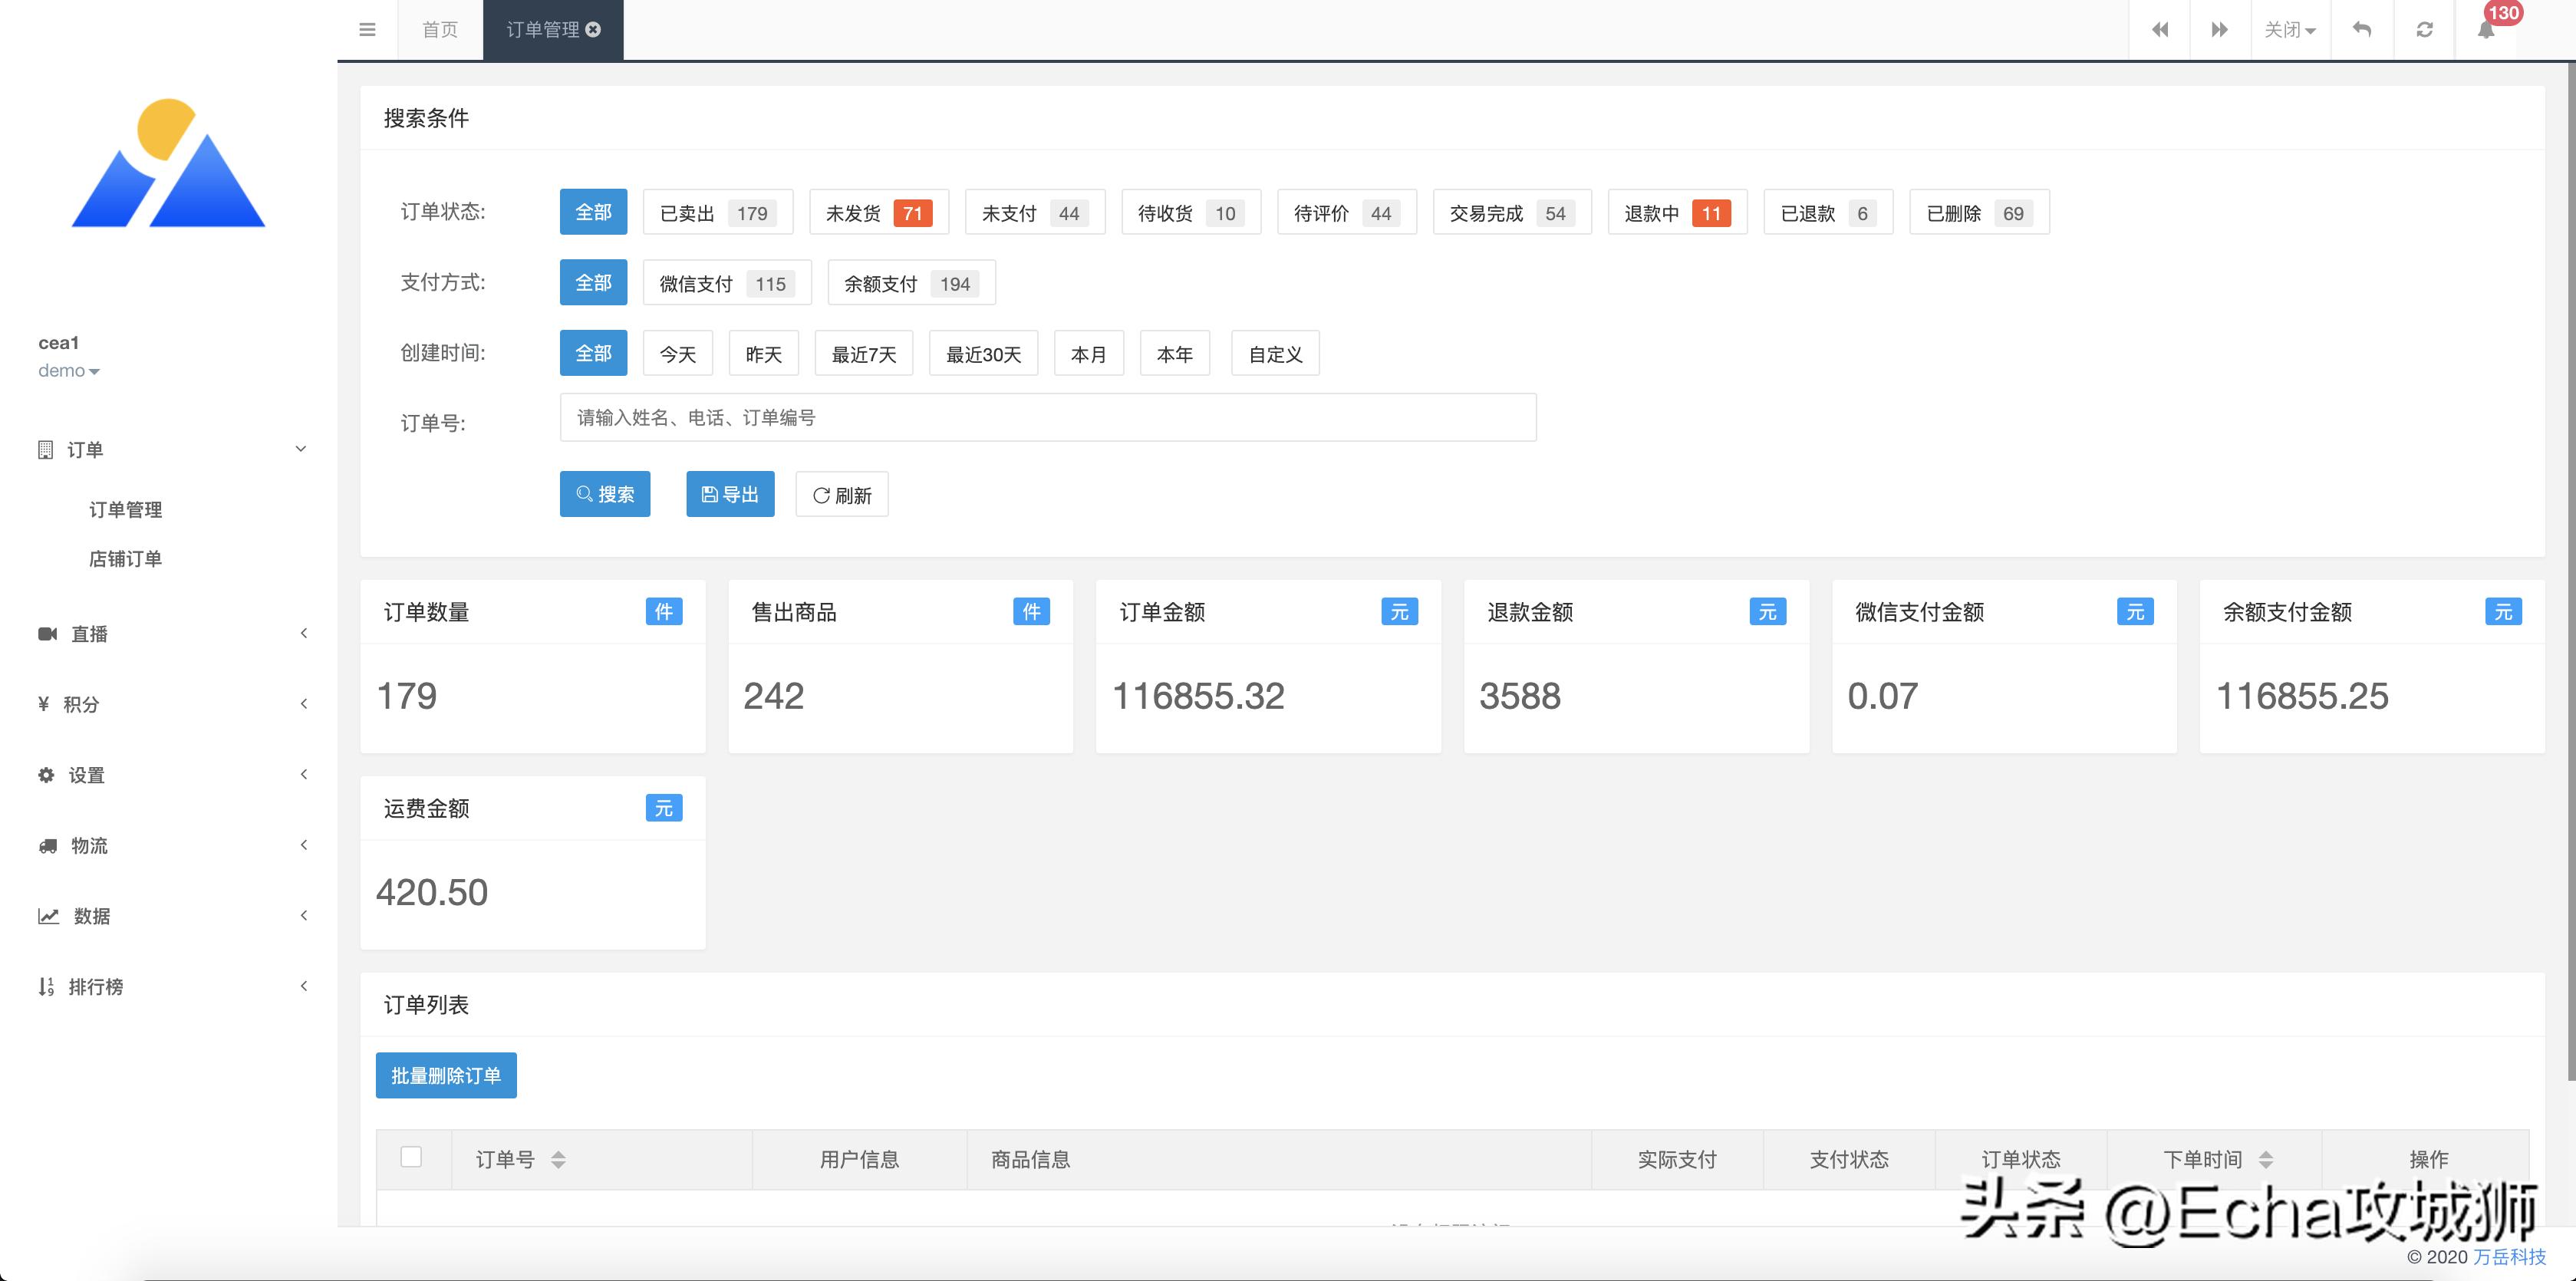The image size is (2576, 1281).
Task: Select the 店铺订单 menu item
Action: pyautogui.click(x=126, y=558)
